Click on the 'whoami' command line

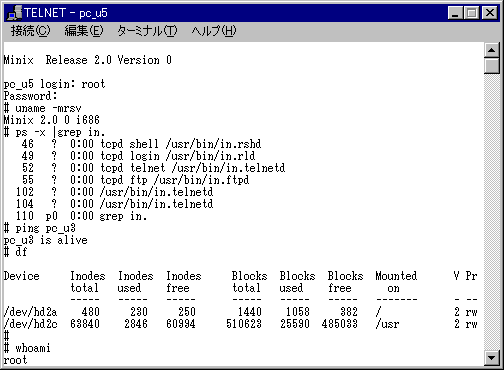click(x=27, y=348)
